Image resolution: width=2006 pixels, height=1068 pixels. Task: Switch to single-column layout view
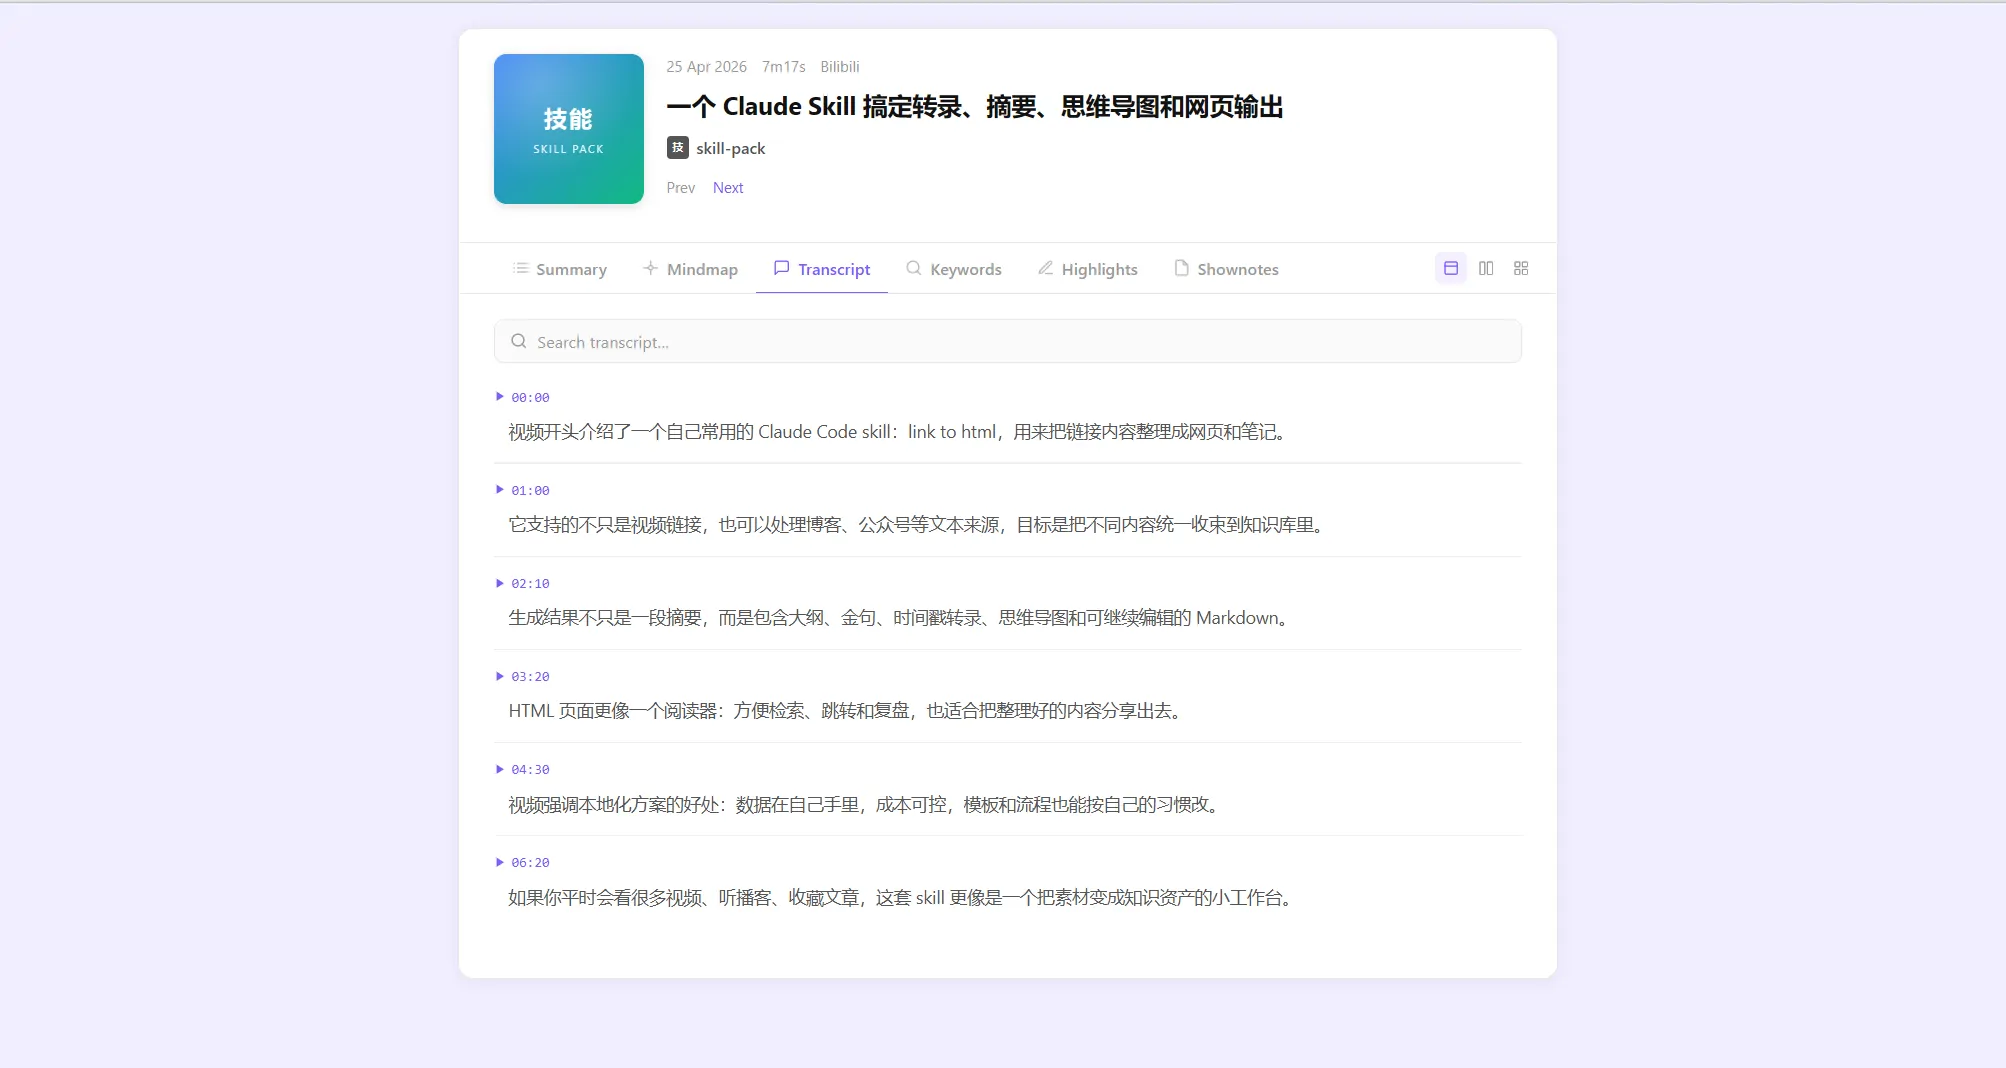[x=1451, y=268]
